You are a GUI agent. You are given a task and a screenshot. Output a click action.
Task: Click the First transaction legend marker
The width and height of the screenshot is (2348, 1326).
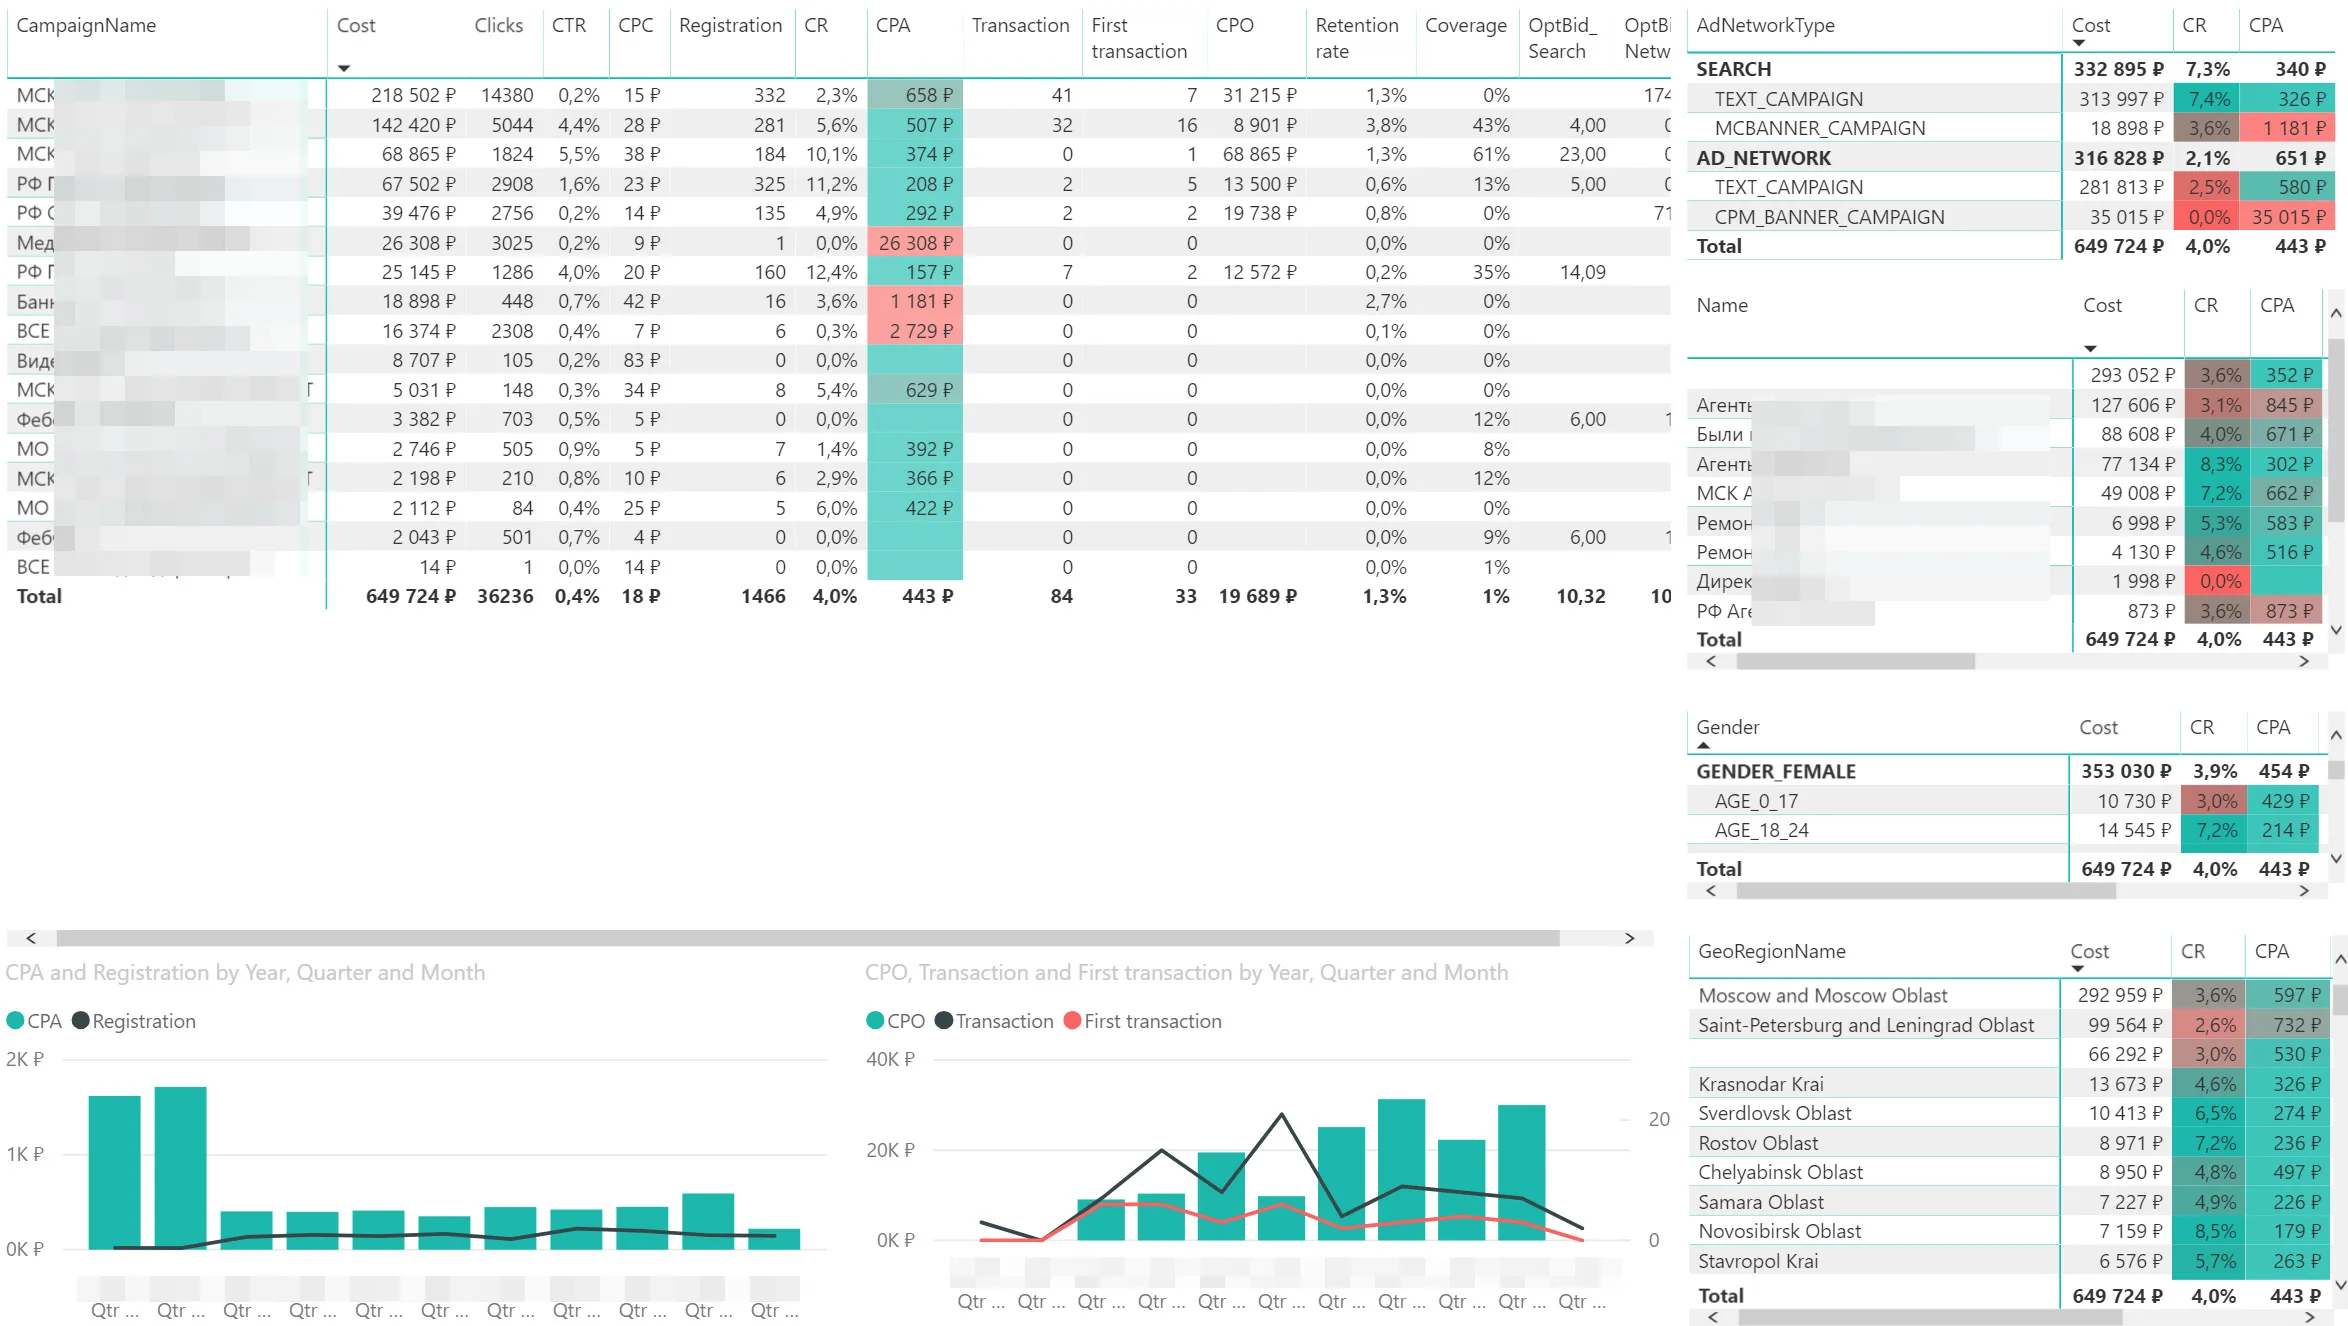pos(1072,1020)
